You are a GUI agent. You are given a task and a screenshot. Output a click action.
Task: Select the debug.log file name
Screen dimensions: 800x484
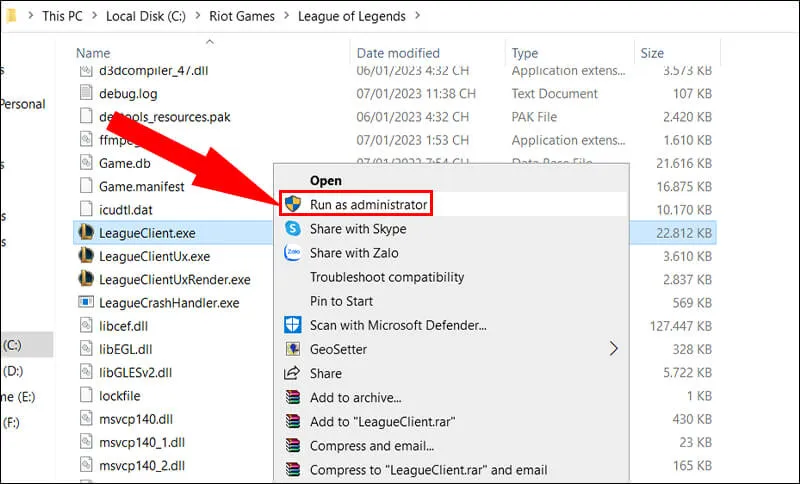tap(128, 93)
